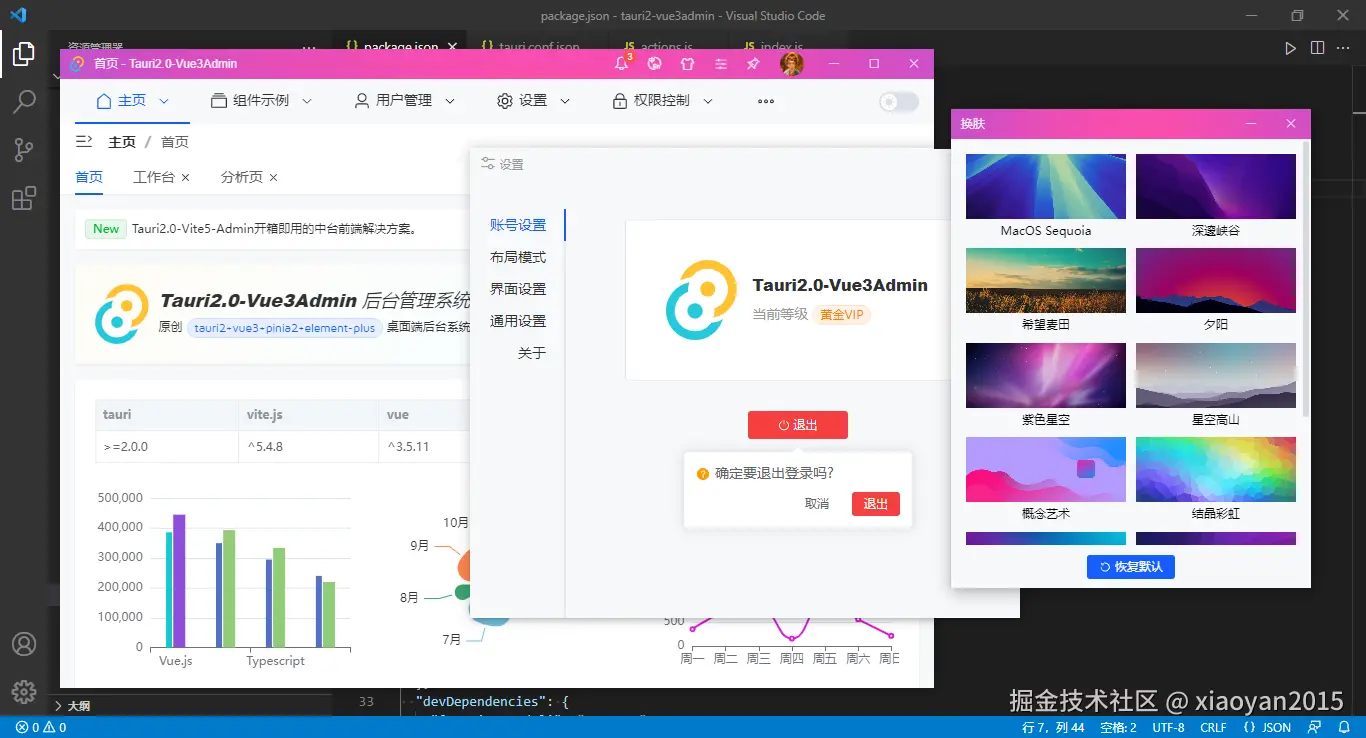The height and width of the screenshot is (738, 1366).
Task: Click the skin window vertical scrollbar
Action: [x=1306, y=279]
